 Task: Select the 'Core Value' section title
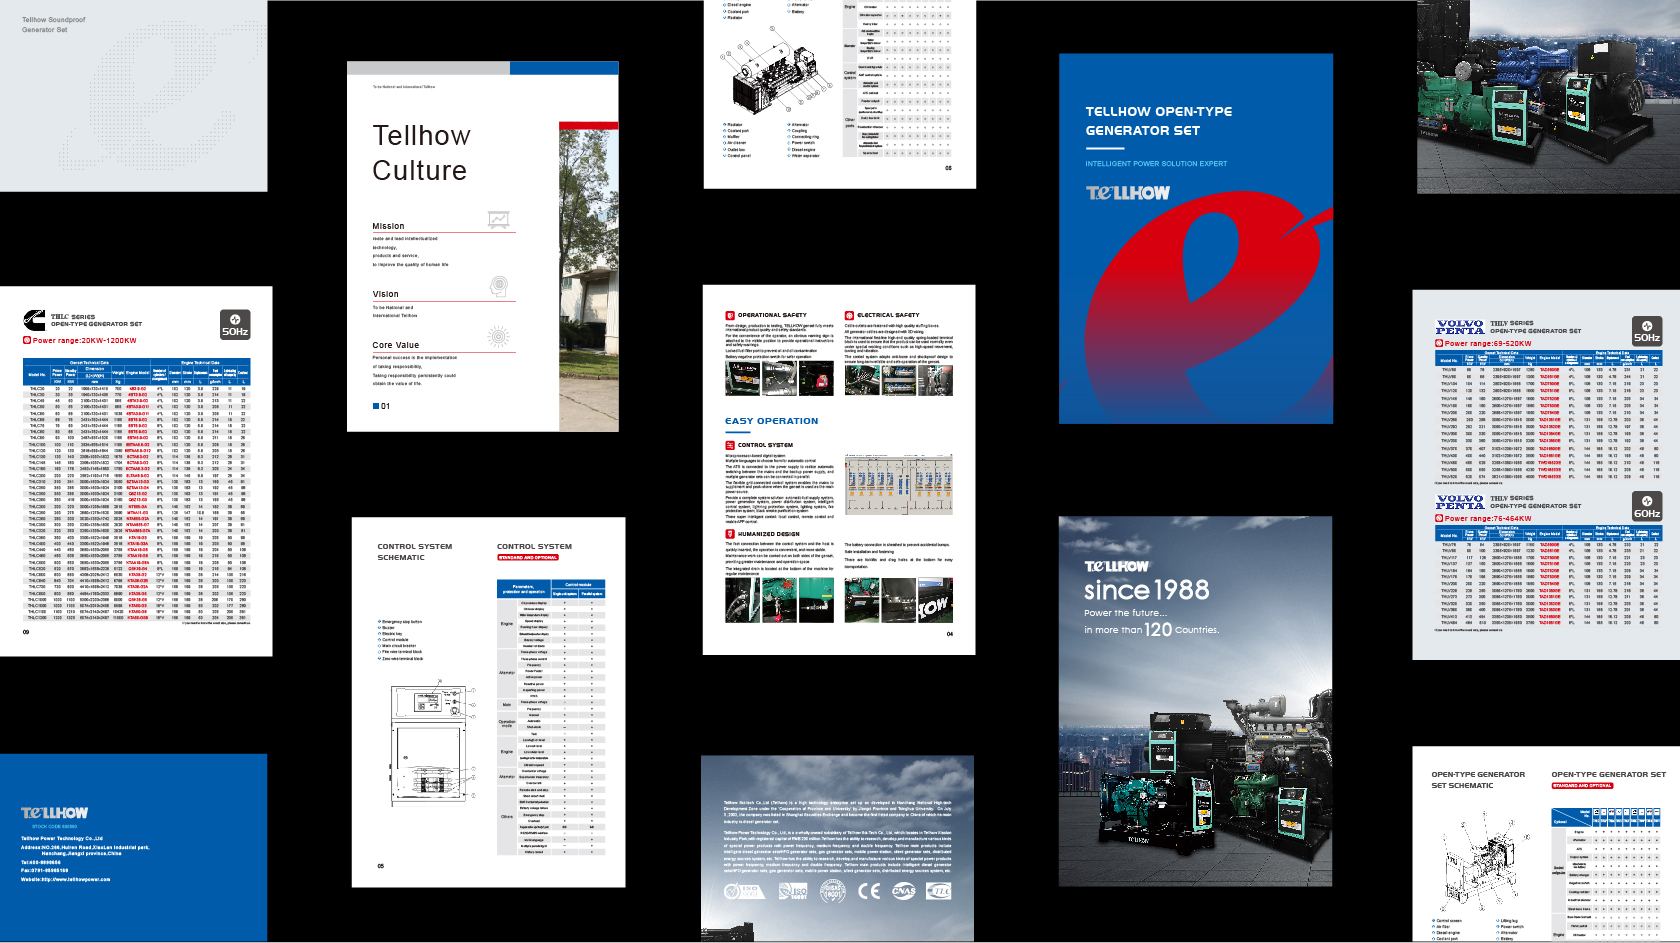[x=396, y=345]
